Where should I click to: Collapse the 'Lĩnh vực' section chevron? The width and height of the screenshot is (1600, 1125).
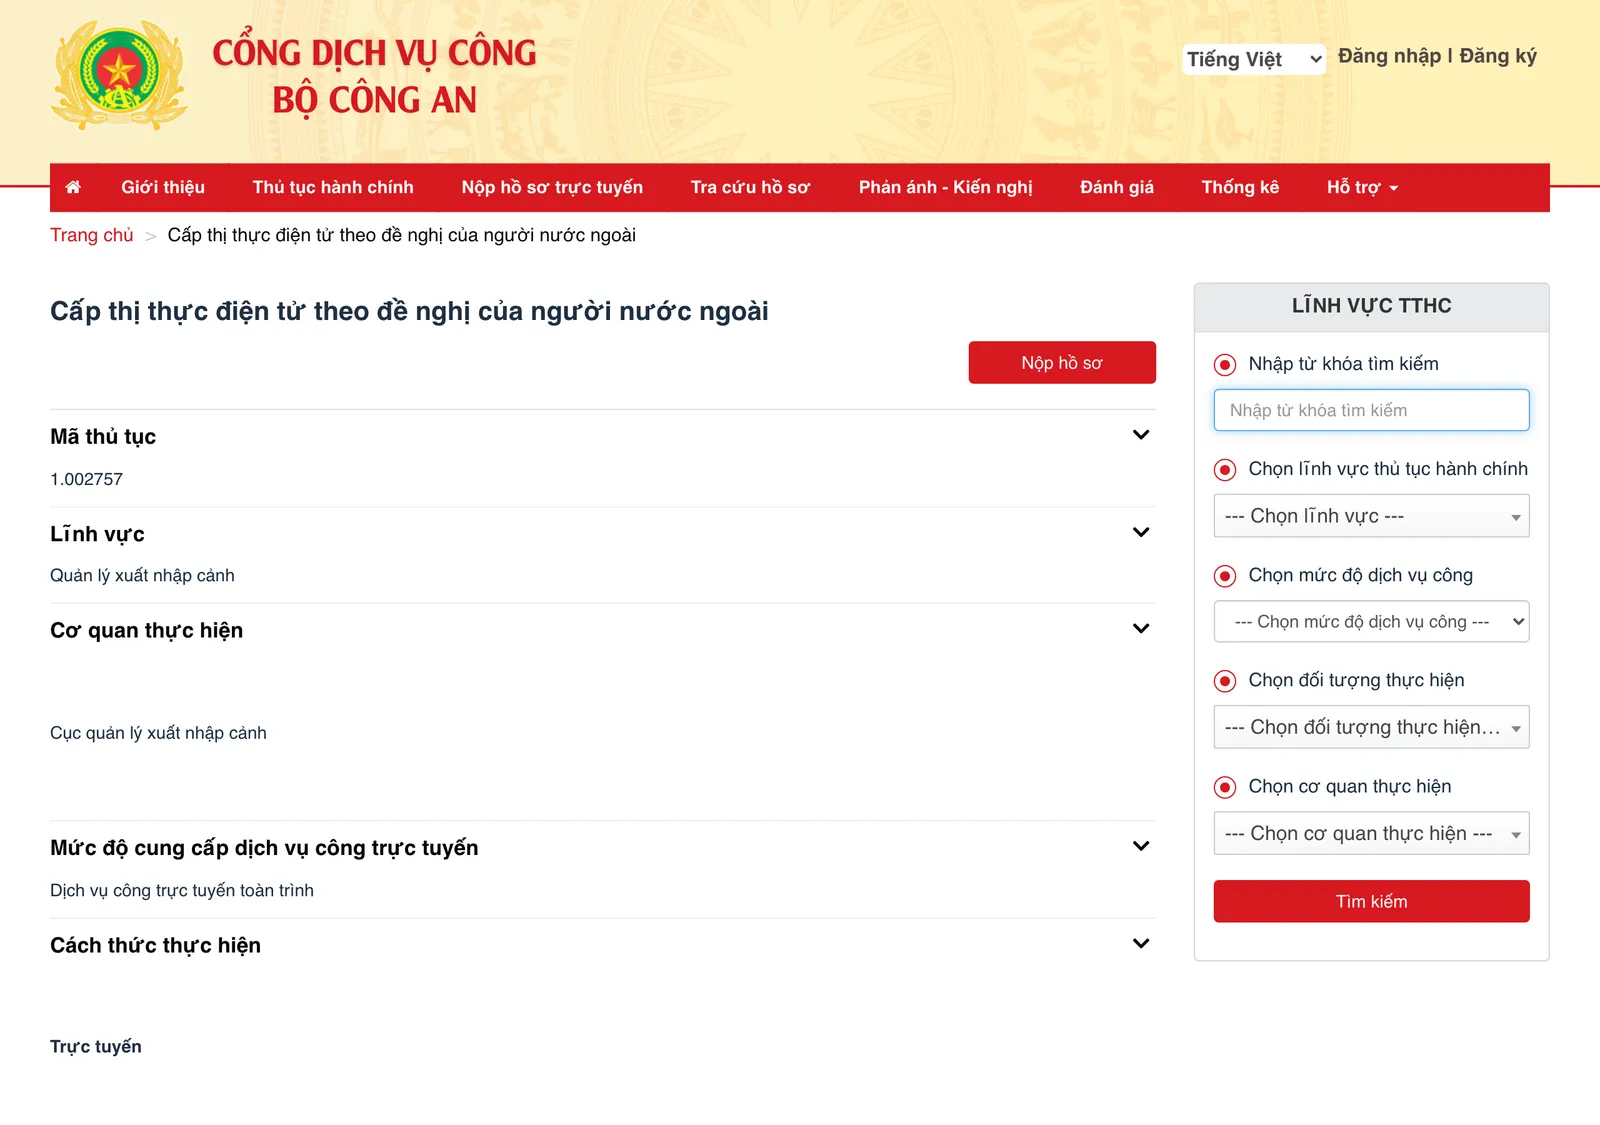coord(1141,532)
